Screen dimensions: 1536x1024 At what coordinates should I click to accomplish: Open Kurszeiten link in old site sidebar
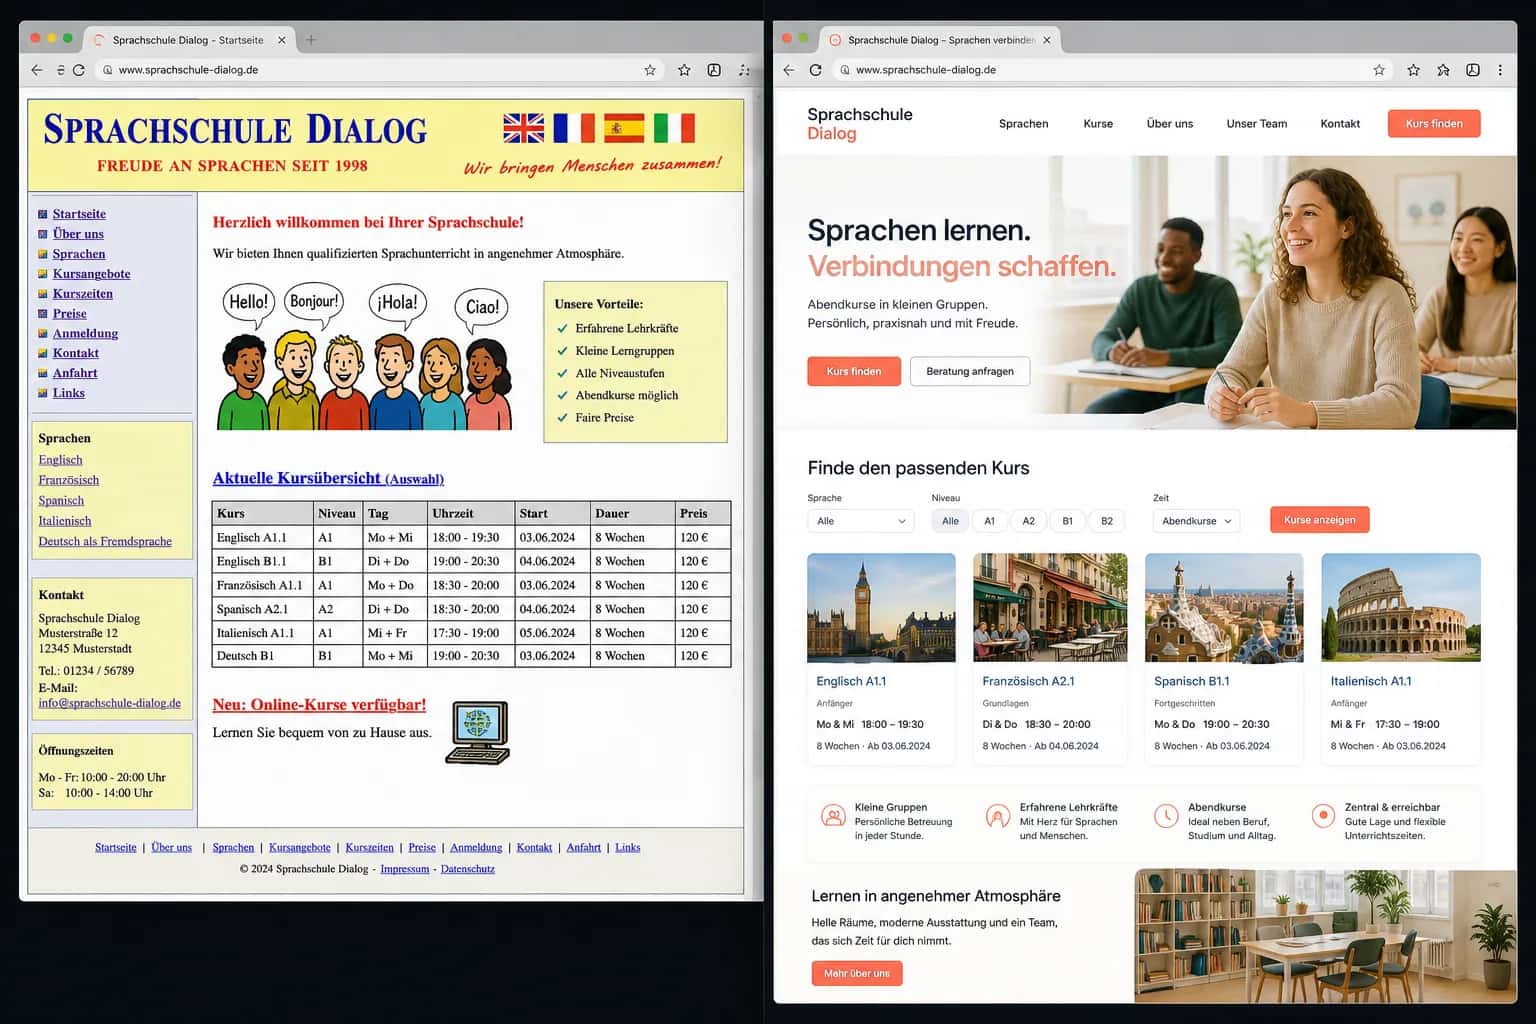[x=82, y=294]
